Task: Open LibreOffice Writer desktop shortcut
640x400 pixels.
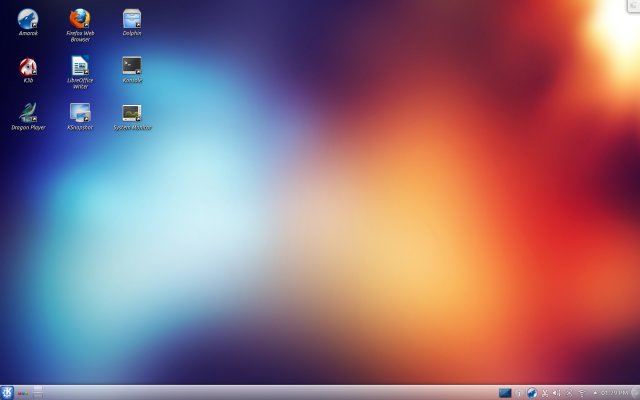Action: (80, 73)
